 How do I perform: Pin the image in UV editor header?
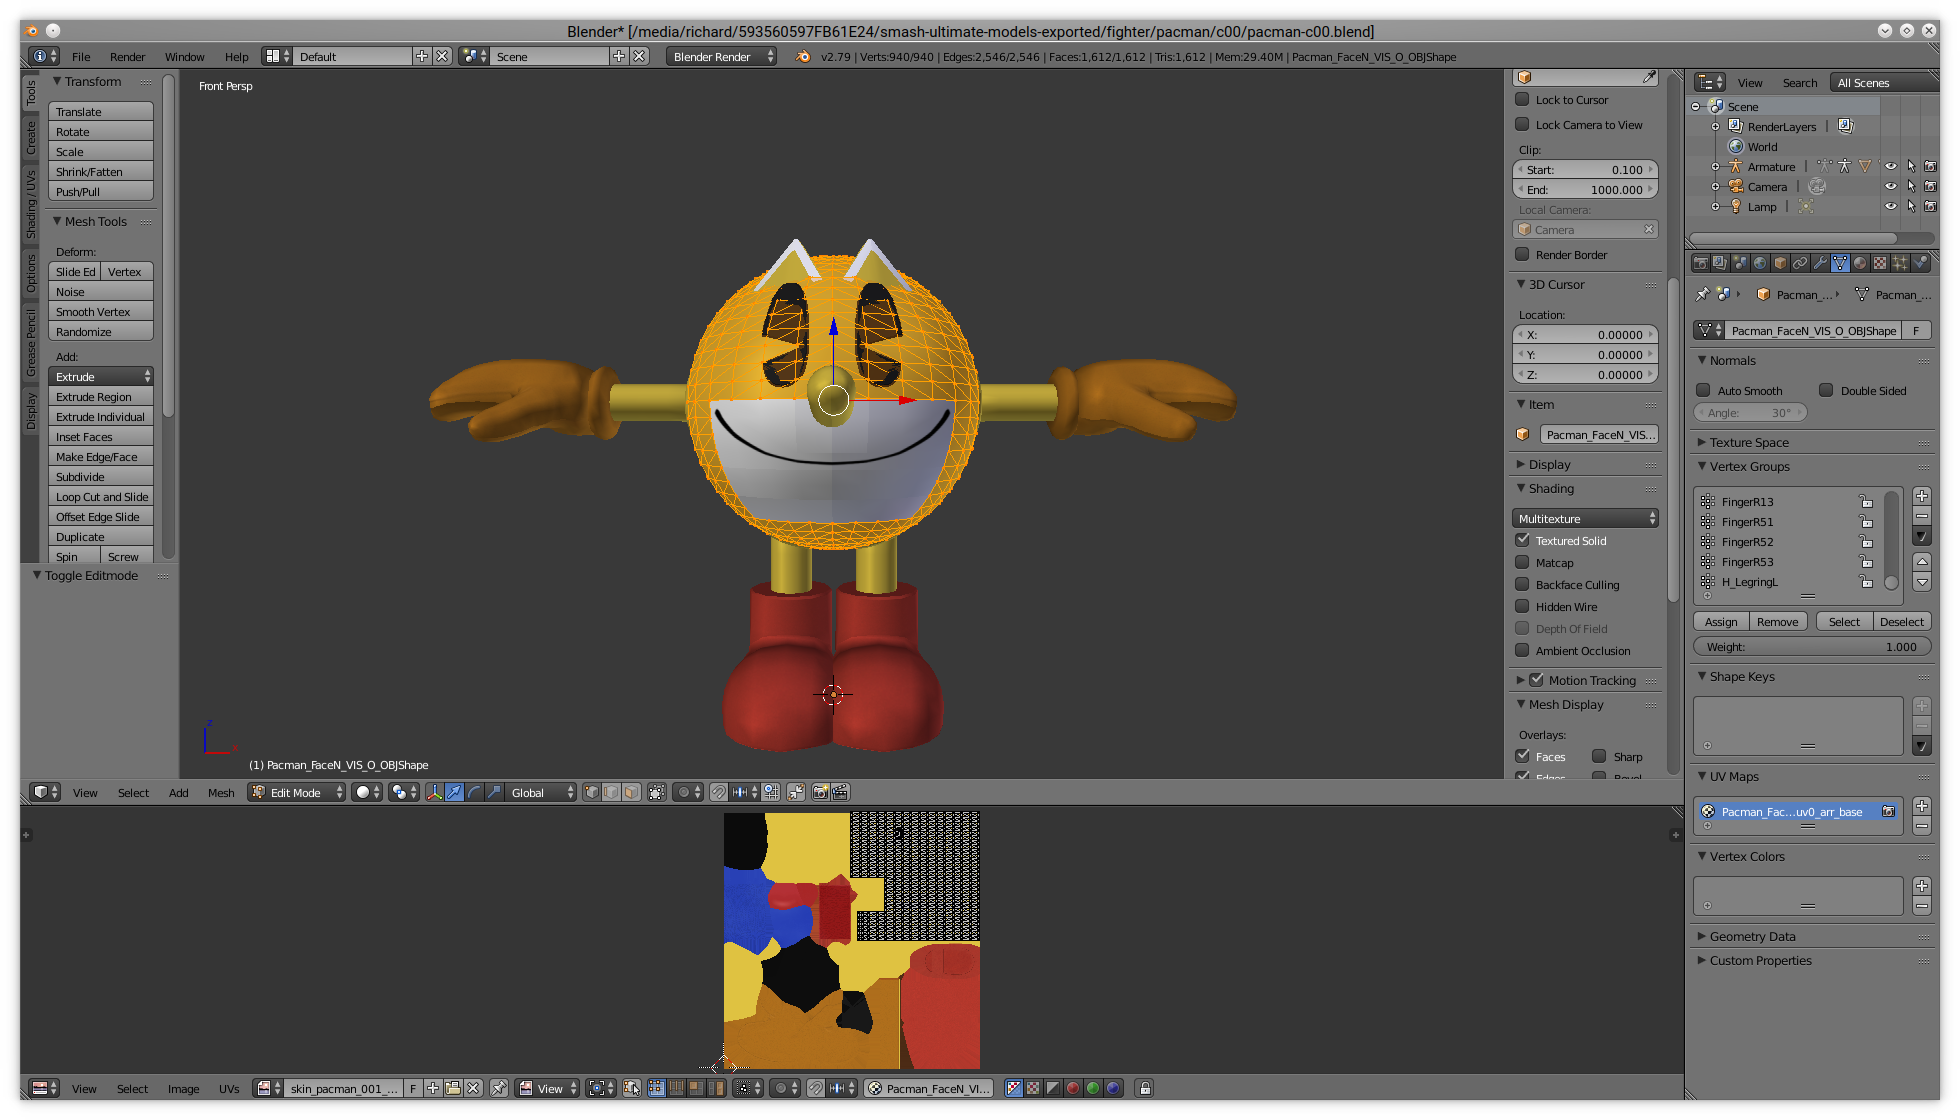499,1088
